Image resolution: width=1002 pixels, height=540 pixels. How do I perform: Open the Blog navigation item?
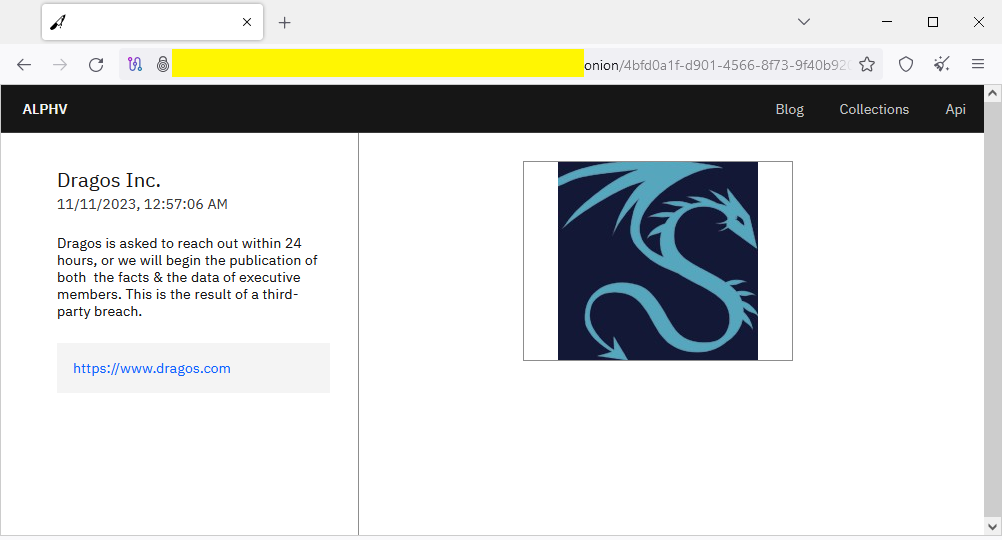pyautogui.click(x=789, y=109)
